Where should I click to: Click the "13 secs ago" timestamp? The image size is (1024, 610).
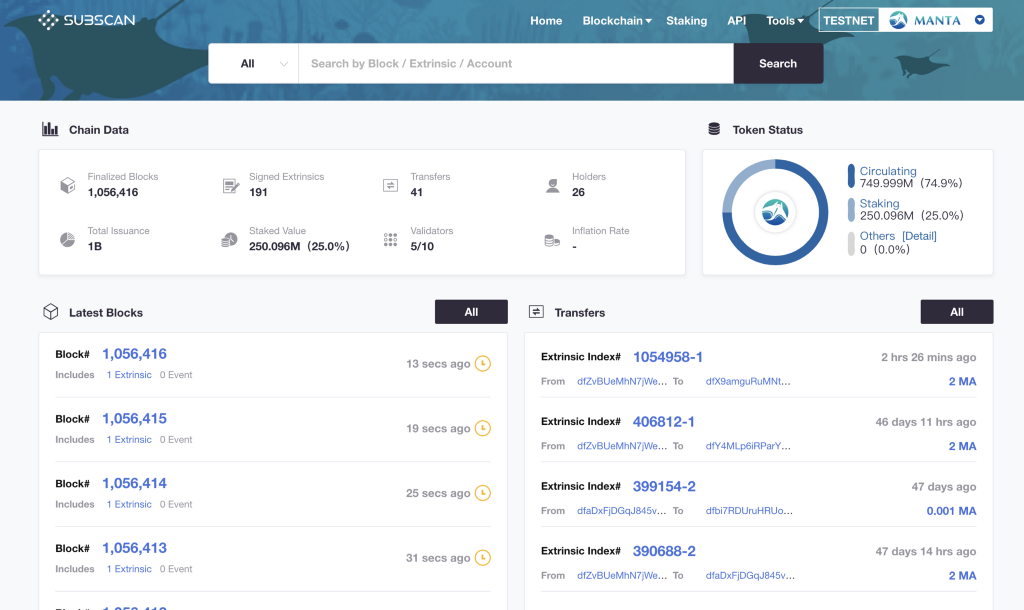pos(438,363)
